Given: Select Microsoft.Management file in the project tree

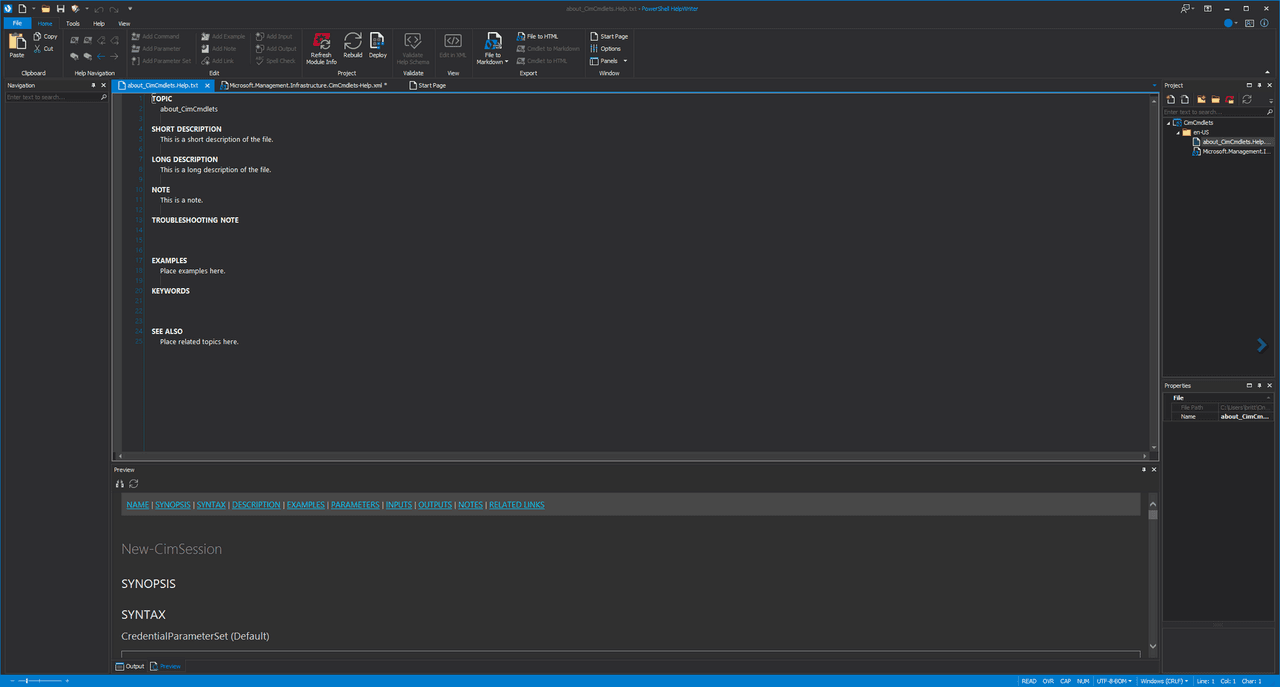Looking at the screenshot, I should pos(1231,151).
